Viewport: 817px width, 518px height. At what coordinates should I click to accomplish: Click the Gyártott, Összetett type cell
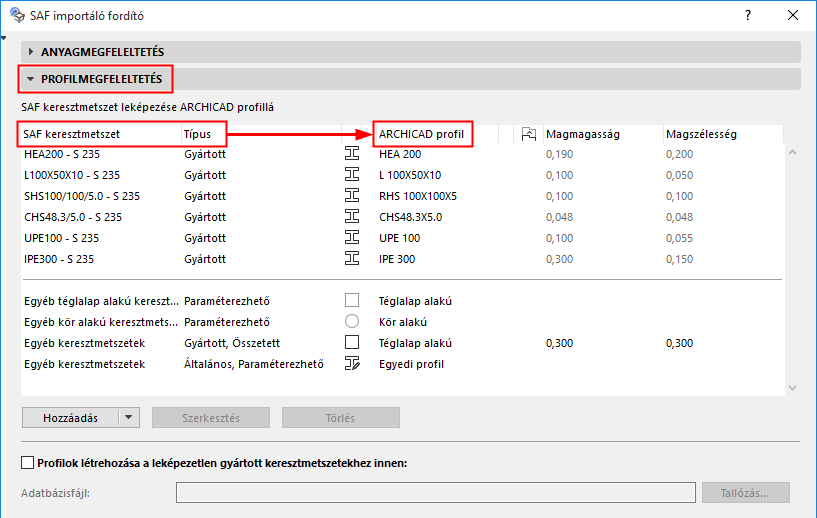pyautogui.click(x=232, y=343)
